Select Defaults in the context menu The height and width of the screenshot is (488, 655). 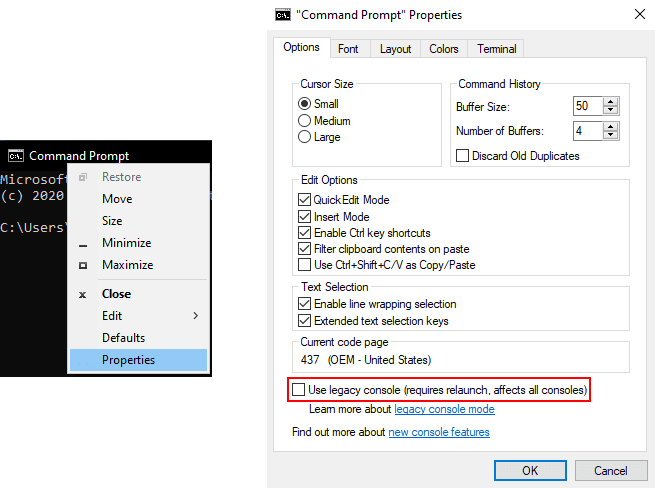click(x=124, y=338)
